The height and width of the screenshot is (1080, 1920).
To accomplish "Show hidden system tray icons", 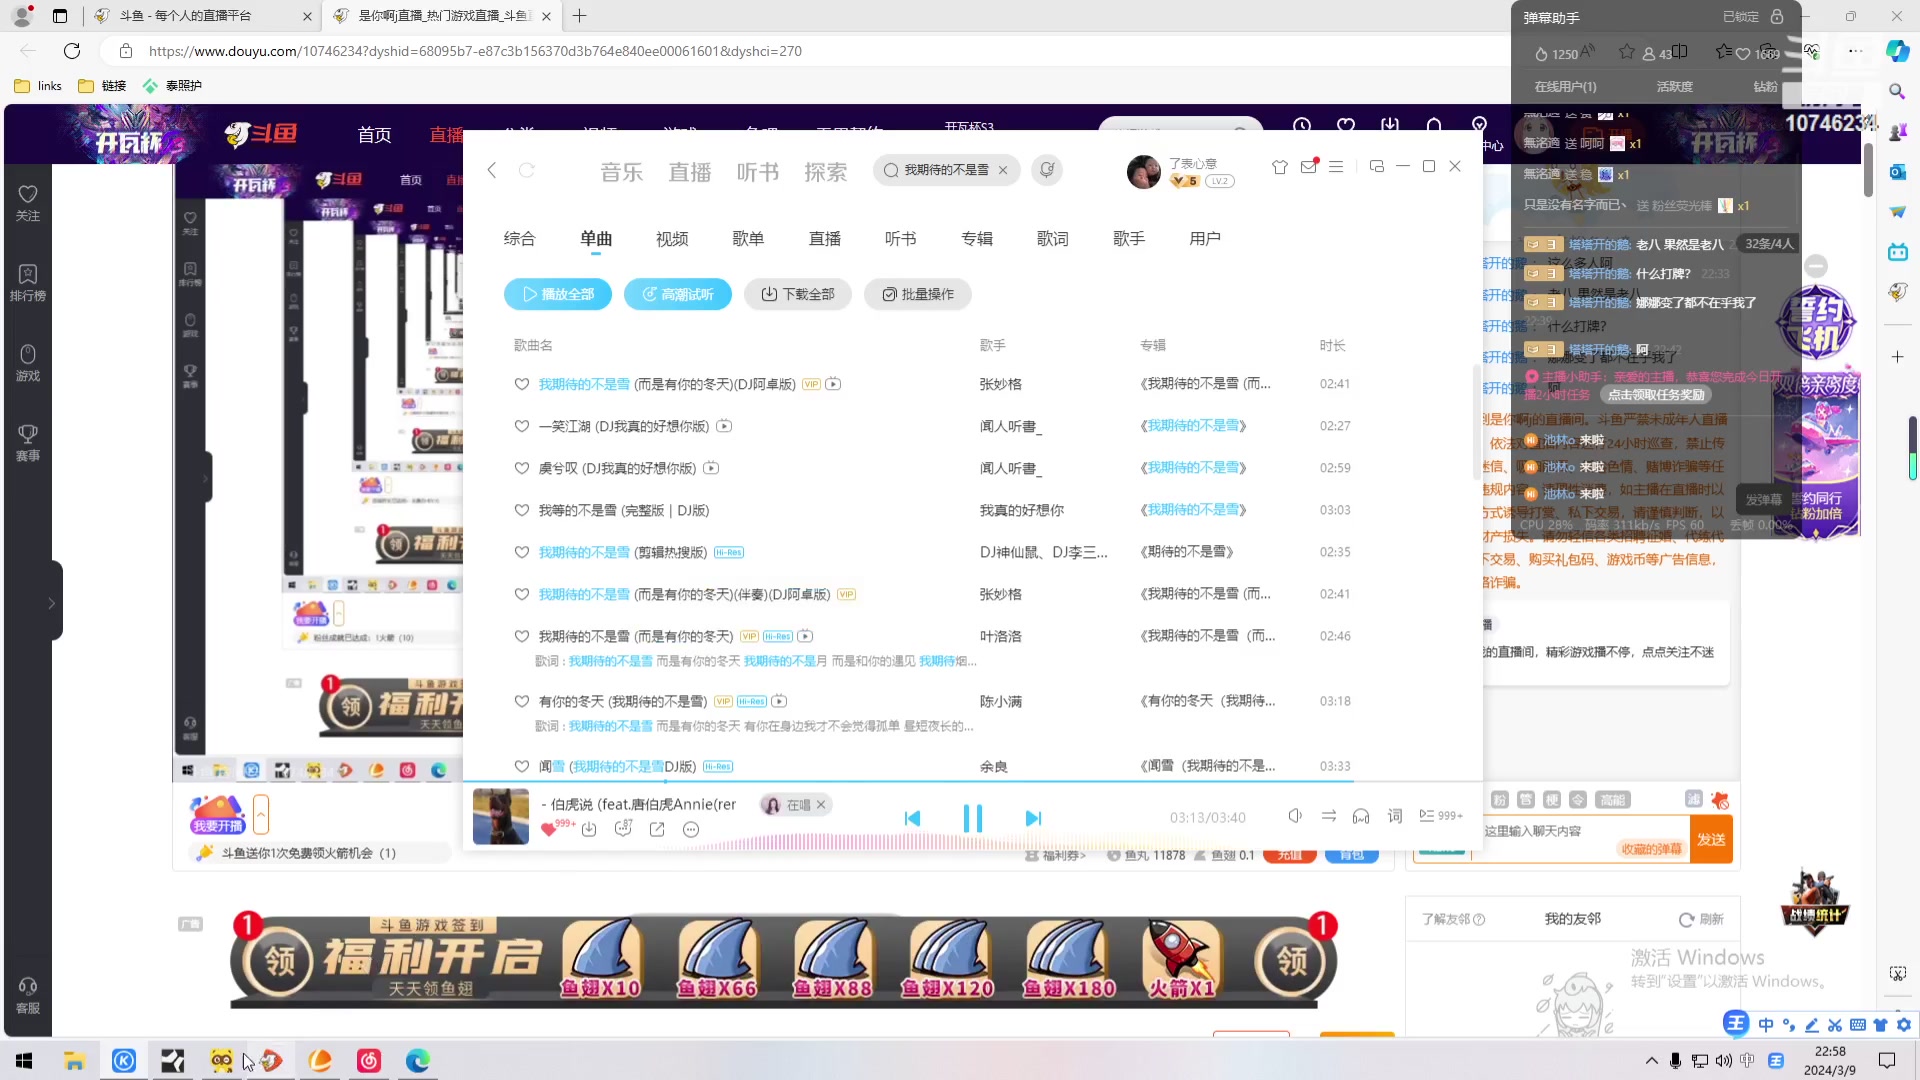I will [x=1651, y=1060].
